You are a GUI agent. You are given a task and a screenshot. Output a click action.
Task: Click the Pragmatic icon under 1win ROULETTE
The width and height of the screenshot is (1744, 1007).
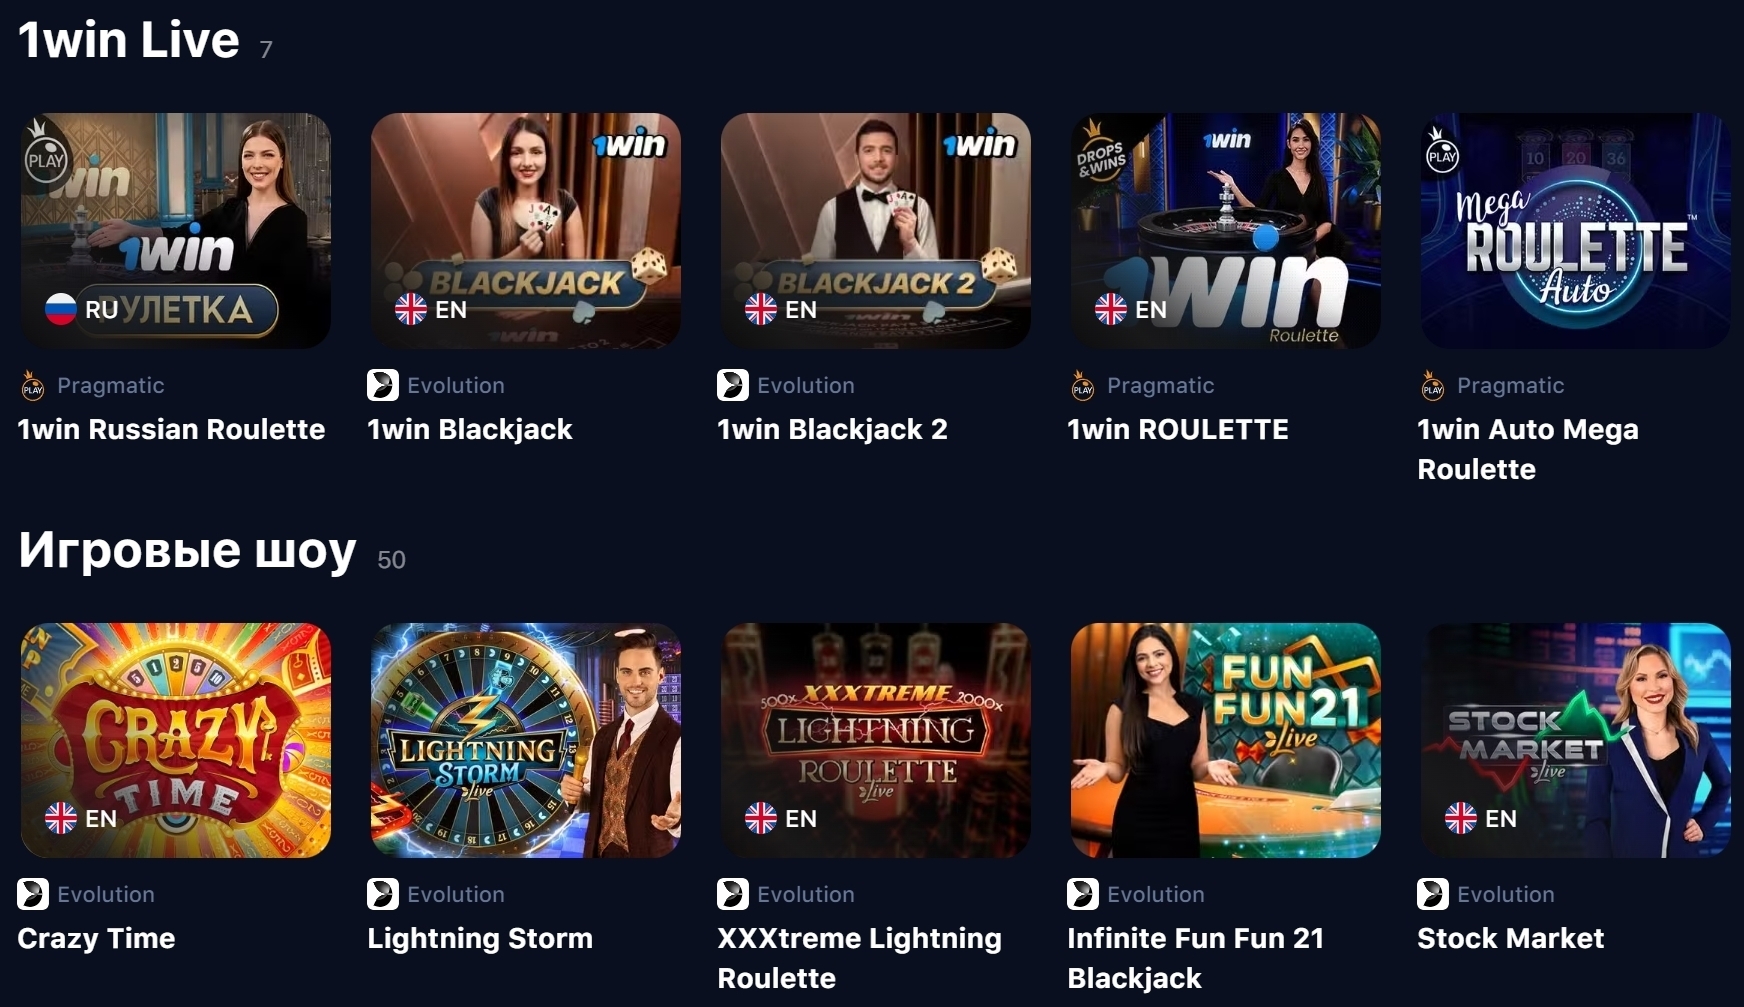click(1083, 385)
